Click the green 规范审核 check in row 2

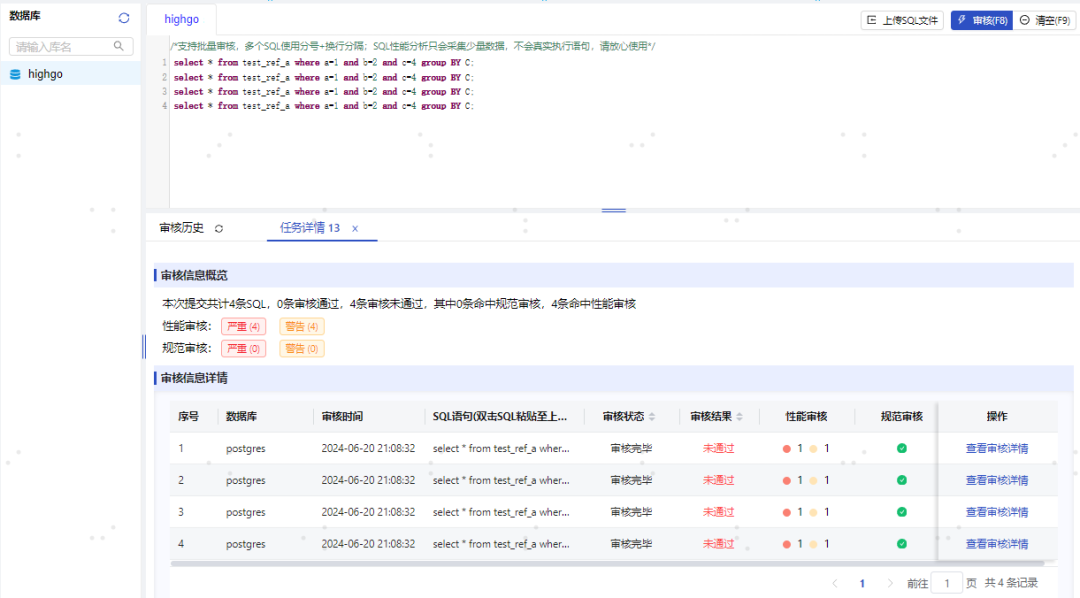(x=902, y=480)
